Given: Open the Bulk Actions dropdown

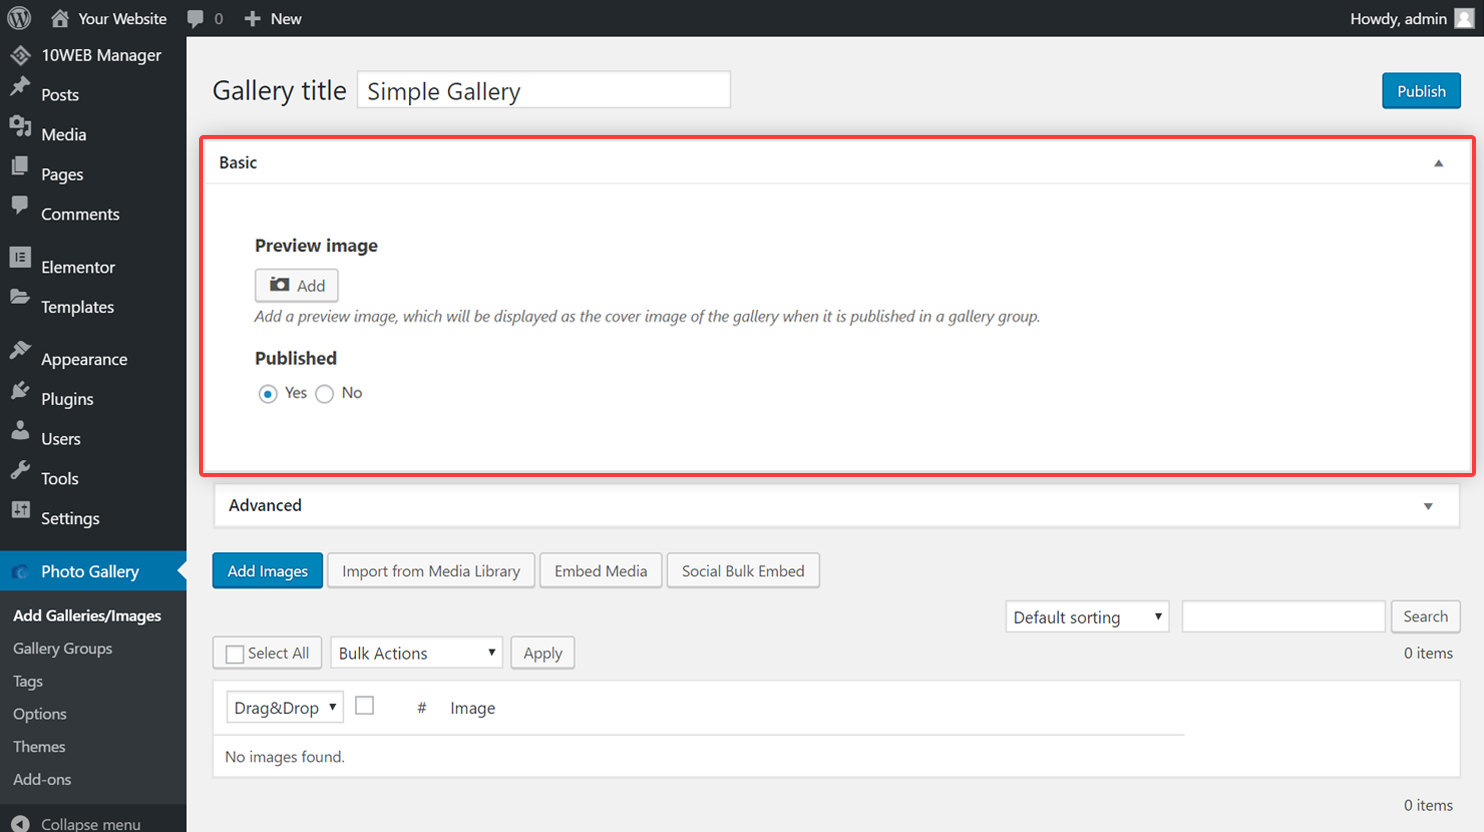Looking at the screenshot, I should [416, 653].
